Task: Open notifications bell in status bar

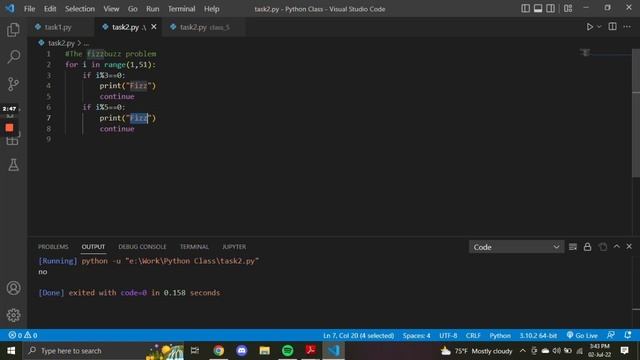Action: tap(628, 335)
